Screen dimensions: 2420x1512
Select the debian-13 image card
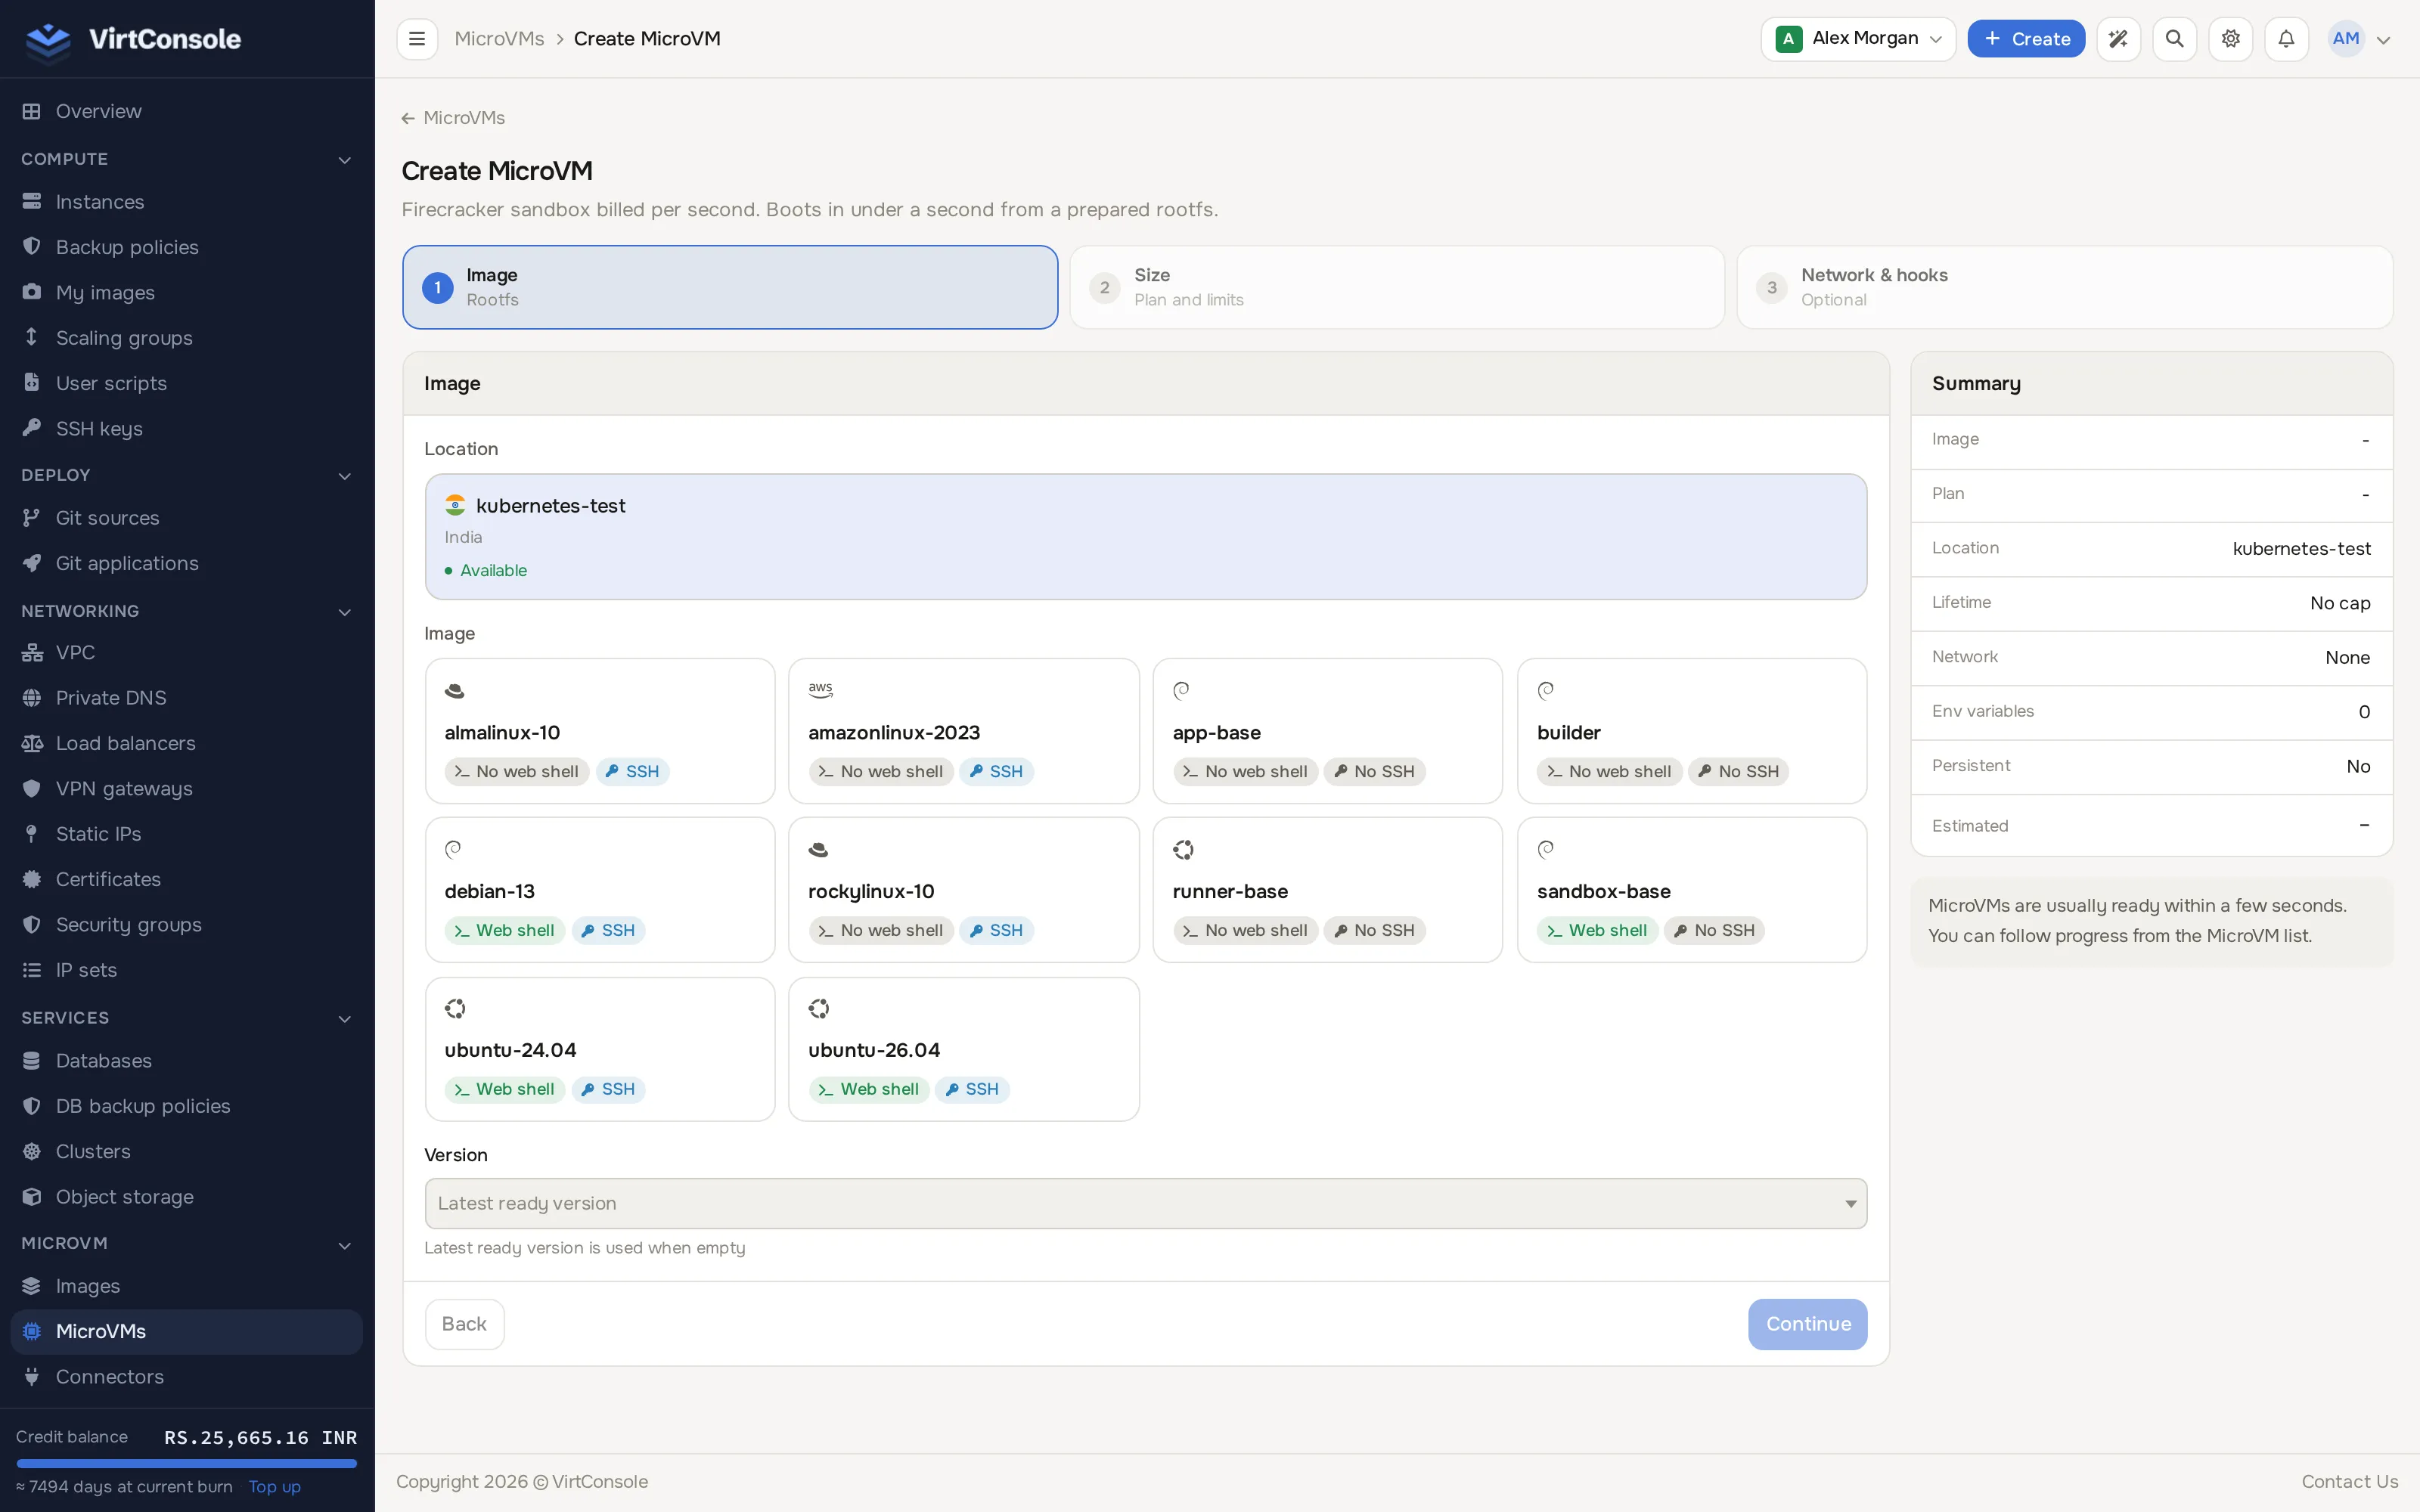[x=600, y=889]
